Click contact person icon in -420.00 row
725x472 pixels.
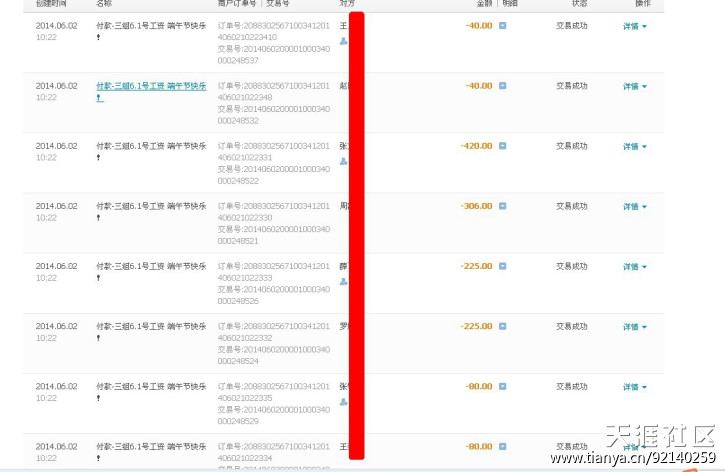pos(344,161)
